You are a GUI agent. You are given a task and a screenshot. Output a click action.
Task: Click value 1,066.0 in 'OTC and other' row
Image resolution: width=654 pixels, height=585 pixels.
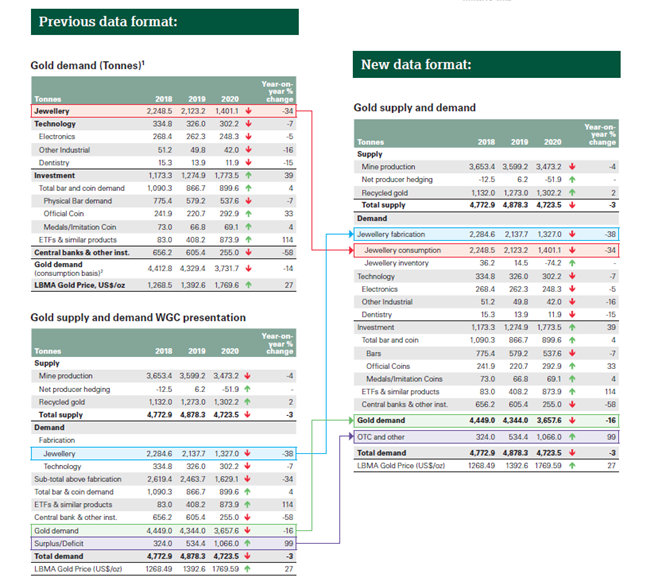549,437
